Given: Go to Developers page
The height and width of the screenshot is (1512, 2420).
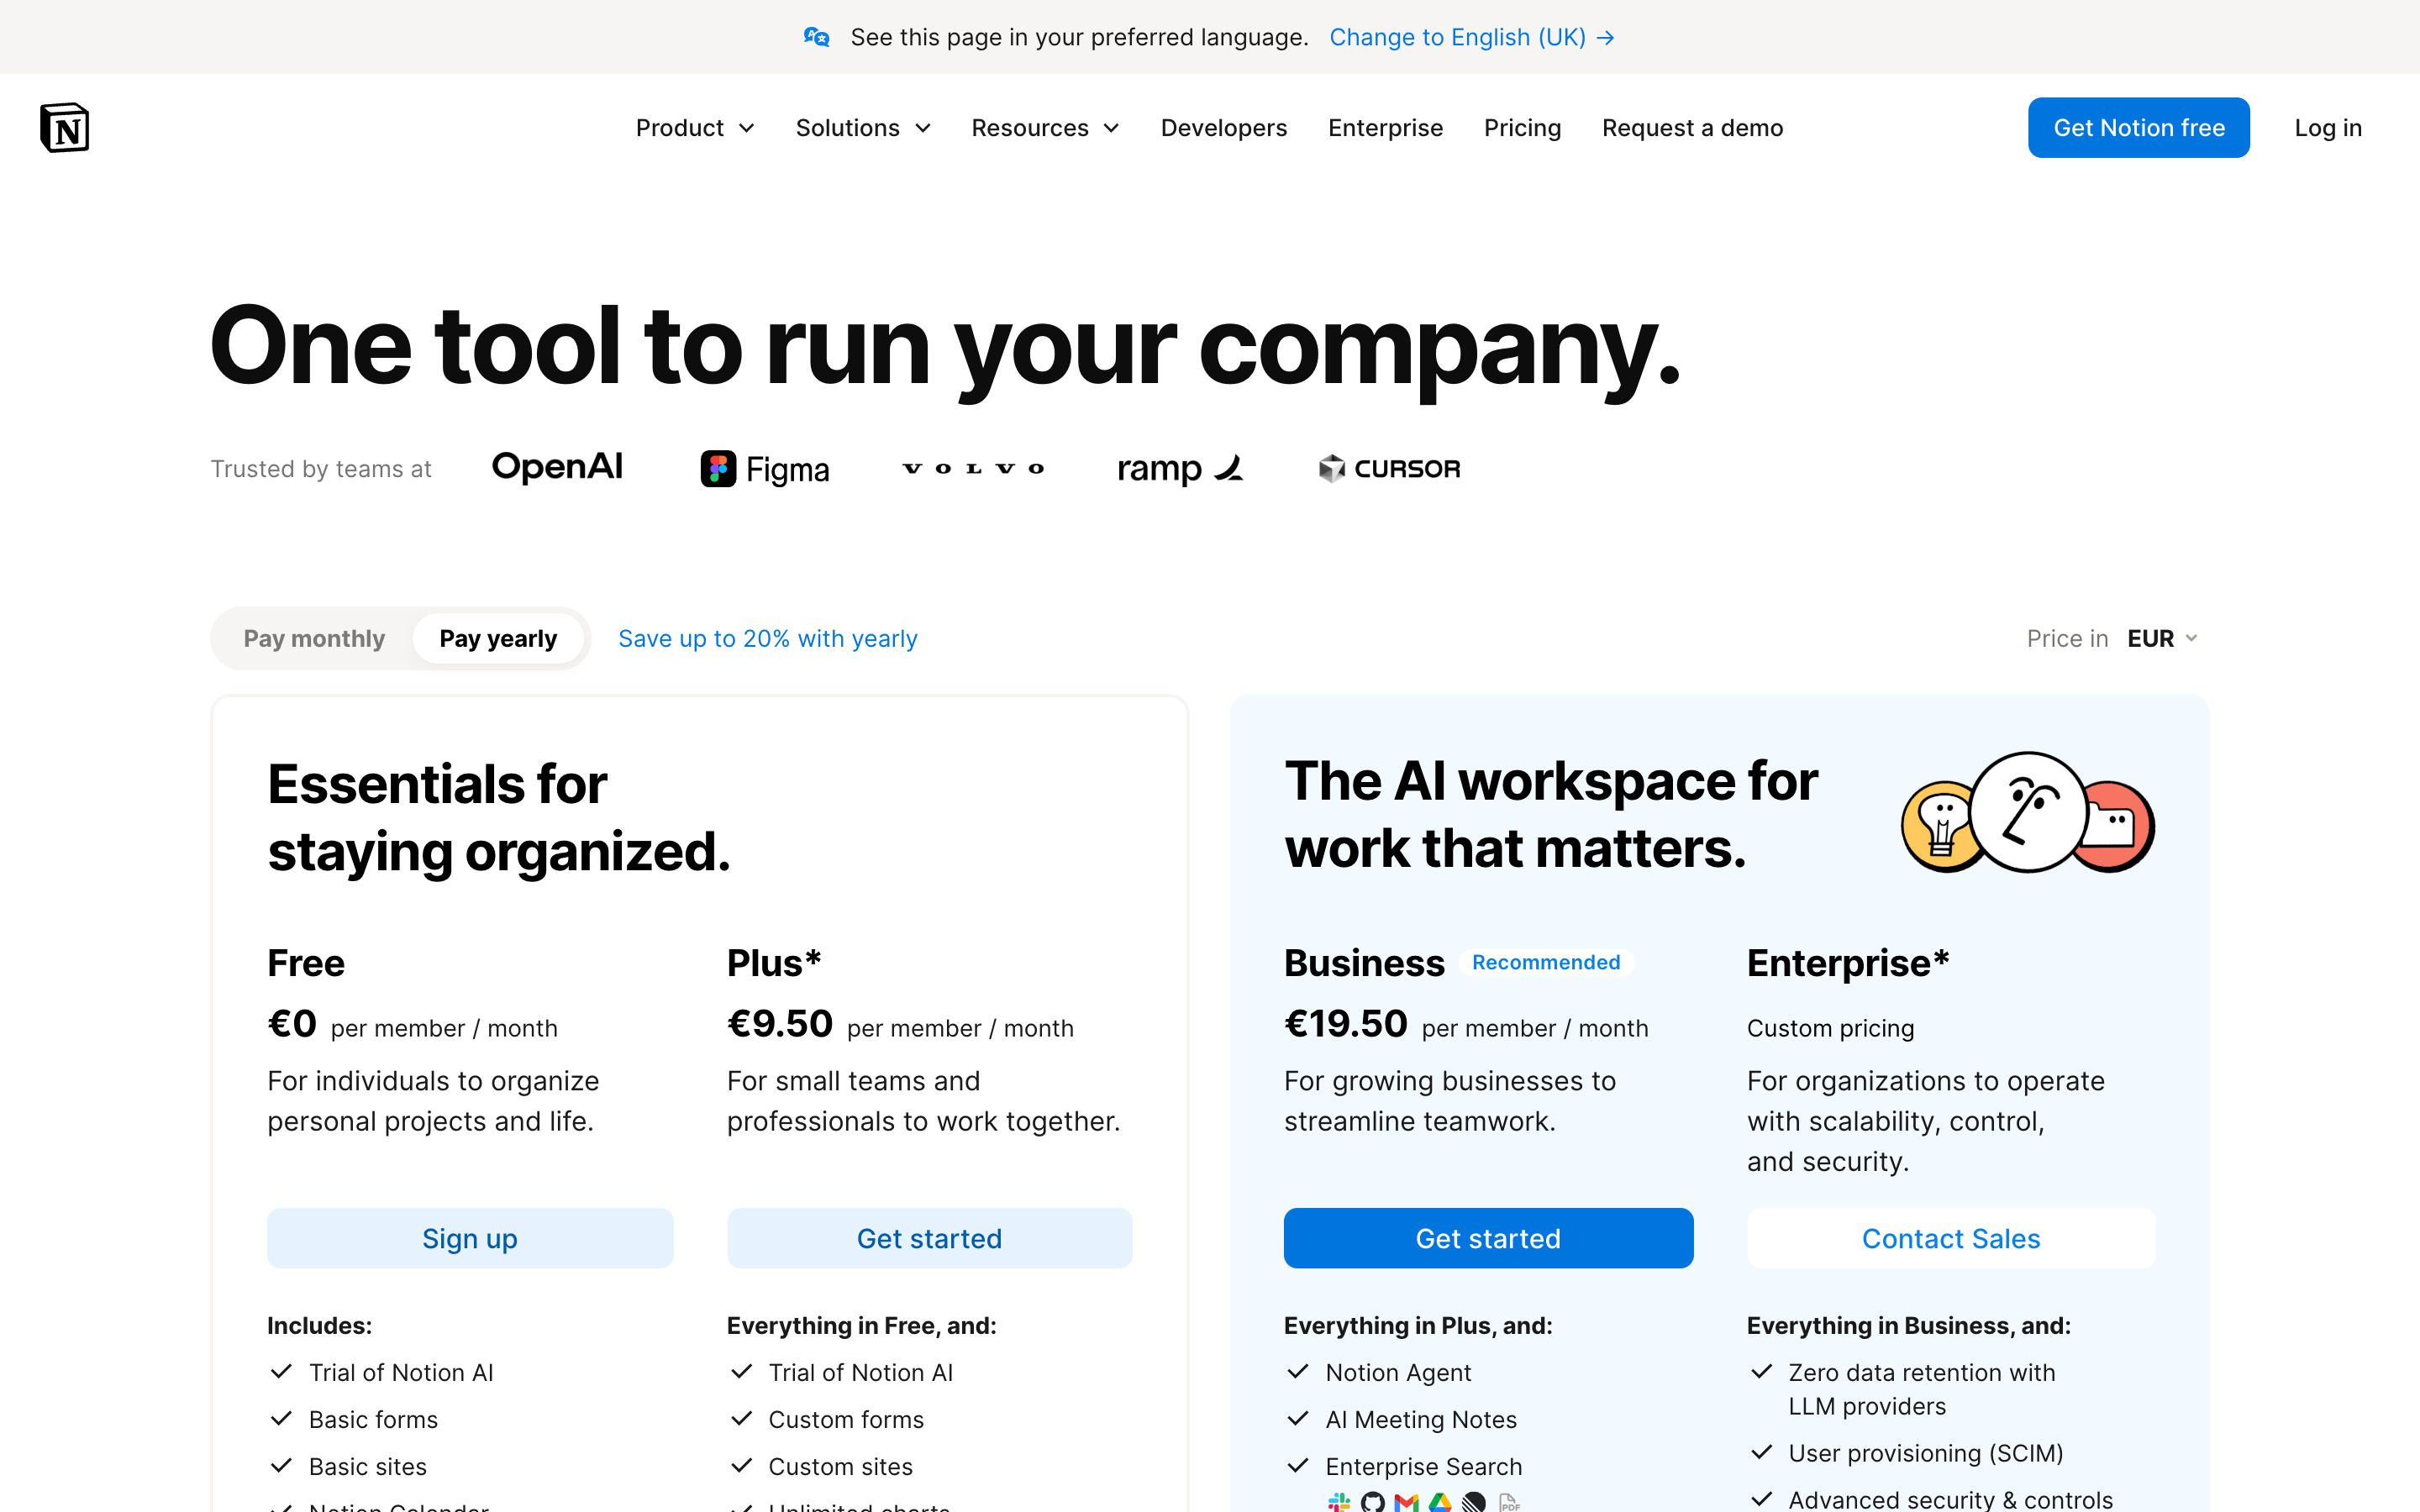Looking at the screenshot, I should [1224, 128].
